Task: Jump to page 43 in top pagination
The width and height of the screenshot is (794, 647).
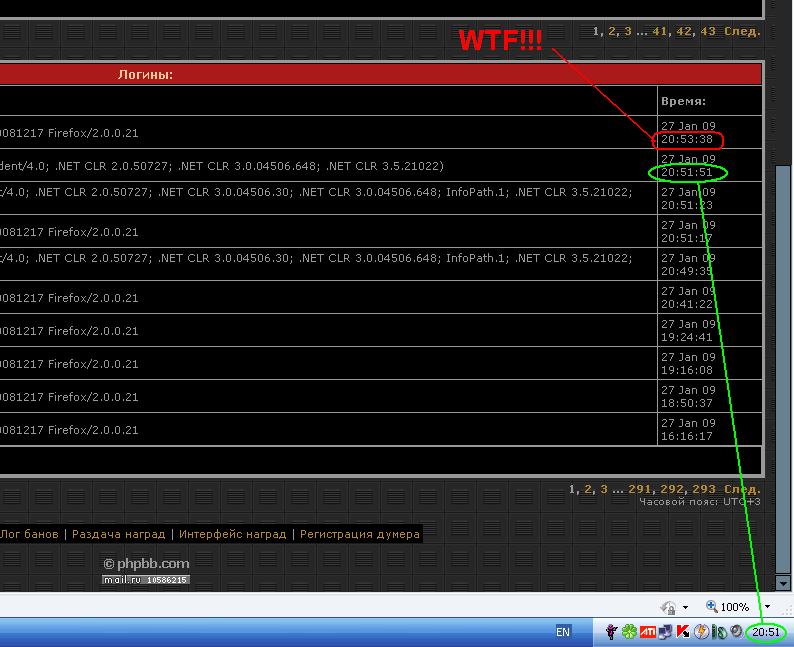Action: (x=708, y=31)
